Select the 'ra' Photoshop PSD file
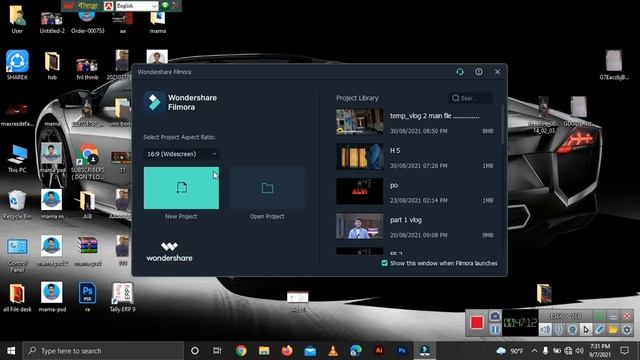The image size is (640, 360). [87, 297]
